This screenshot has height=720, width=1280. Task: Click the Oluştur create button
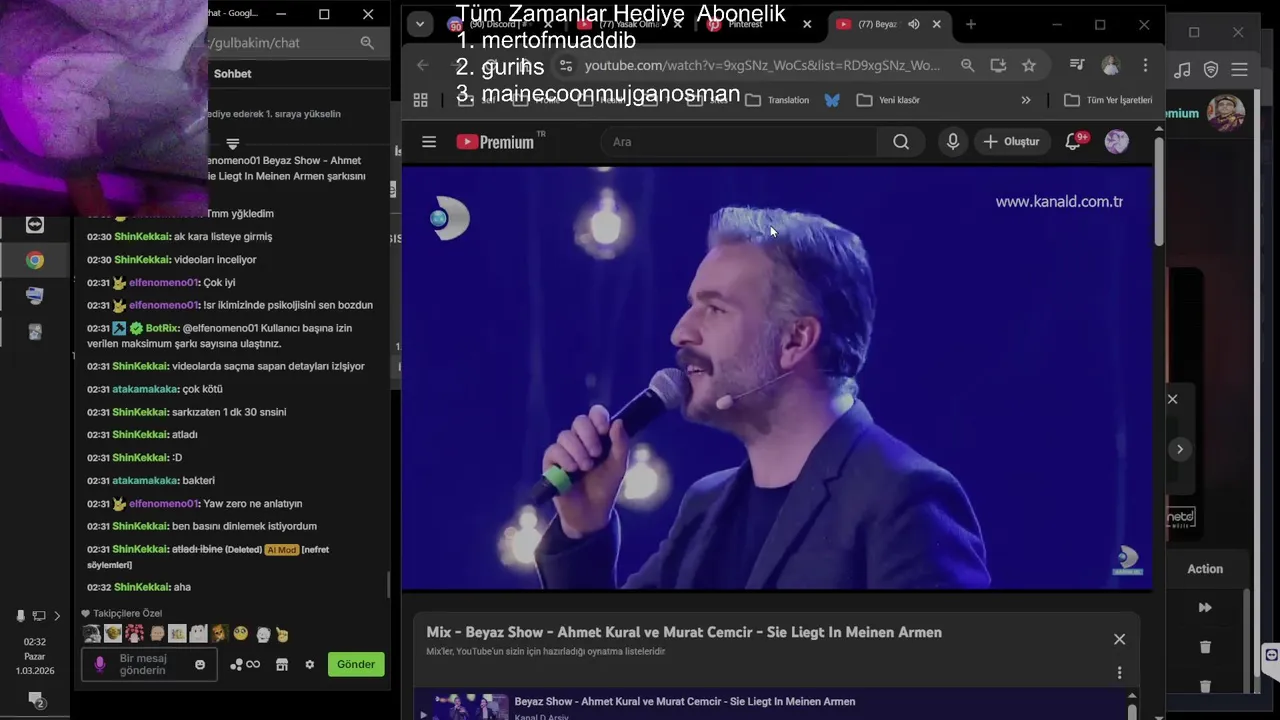point(1011,142)
